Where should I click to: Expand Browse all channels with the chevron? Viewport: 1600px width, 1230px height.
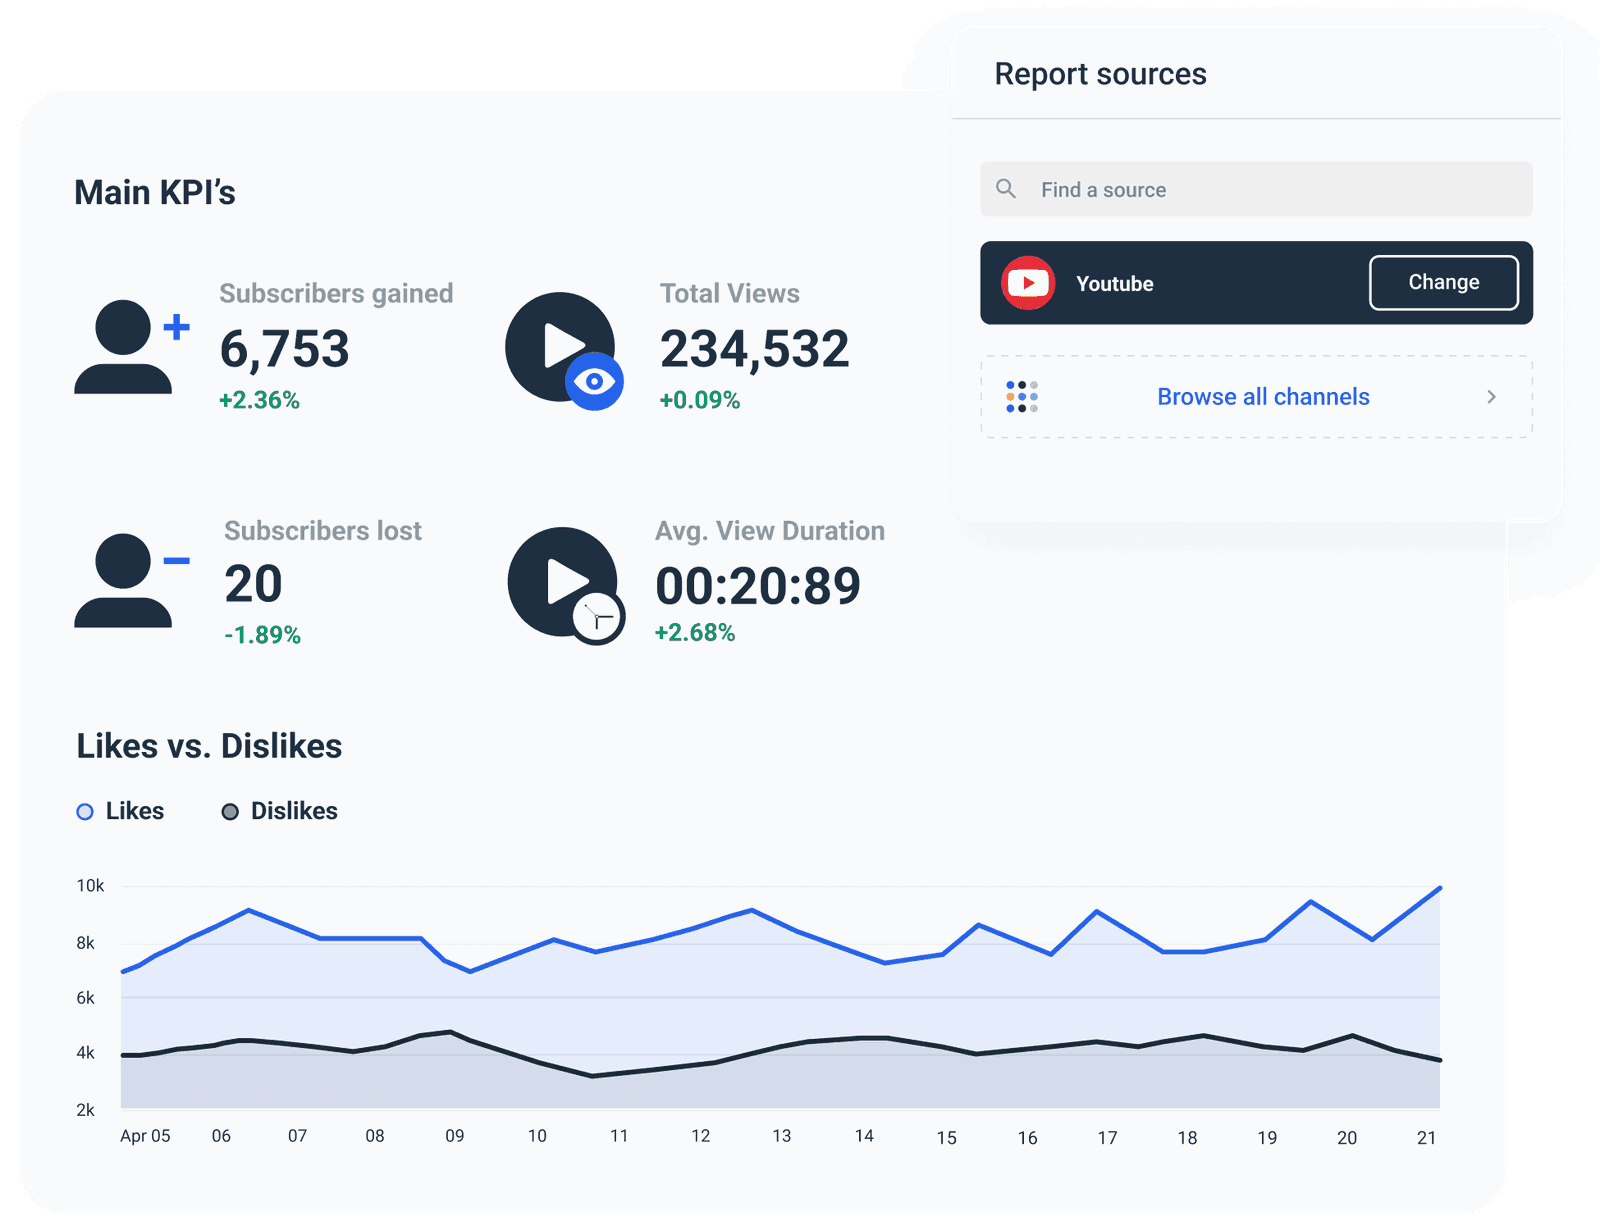coord(1491,396)
